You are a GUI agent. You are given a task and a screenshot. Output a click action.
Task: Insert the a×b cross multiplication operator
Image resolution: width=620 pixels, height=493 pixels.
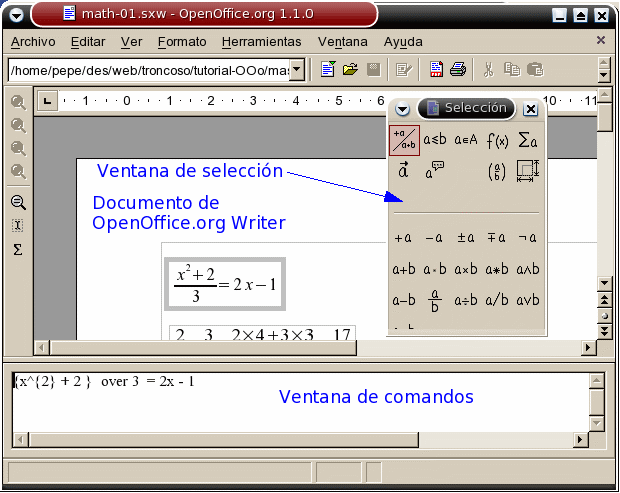point(466,269)
